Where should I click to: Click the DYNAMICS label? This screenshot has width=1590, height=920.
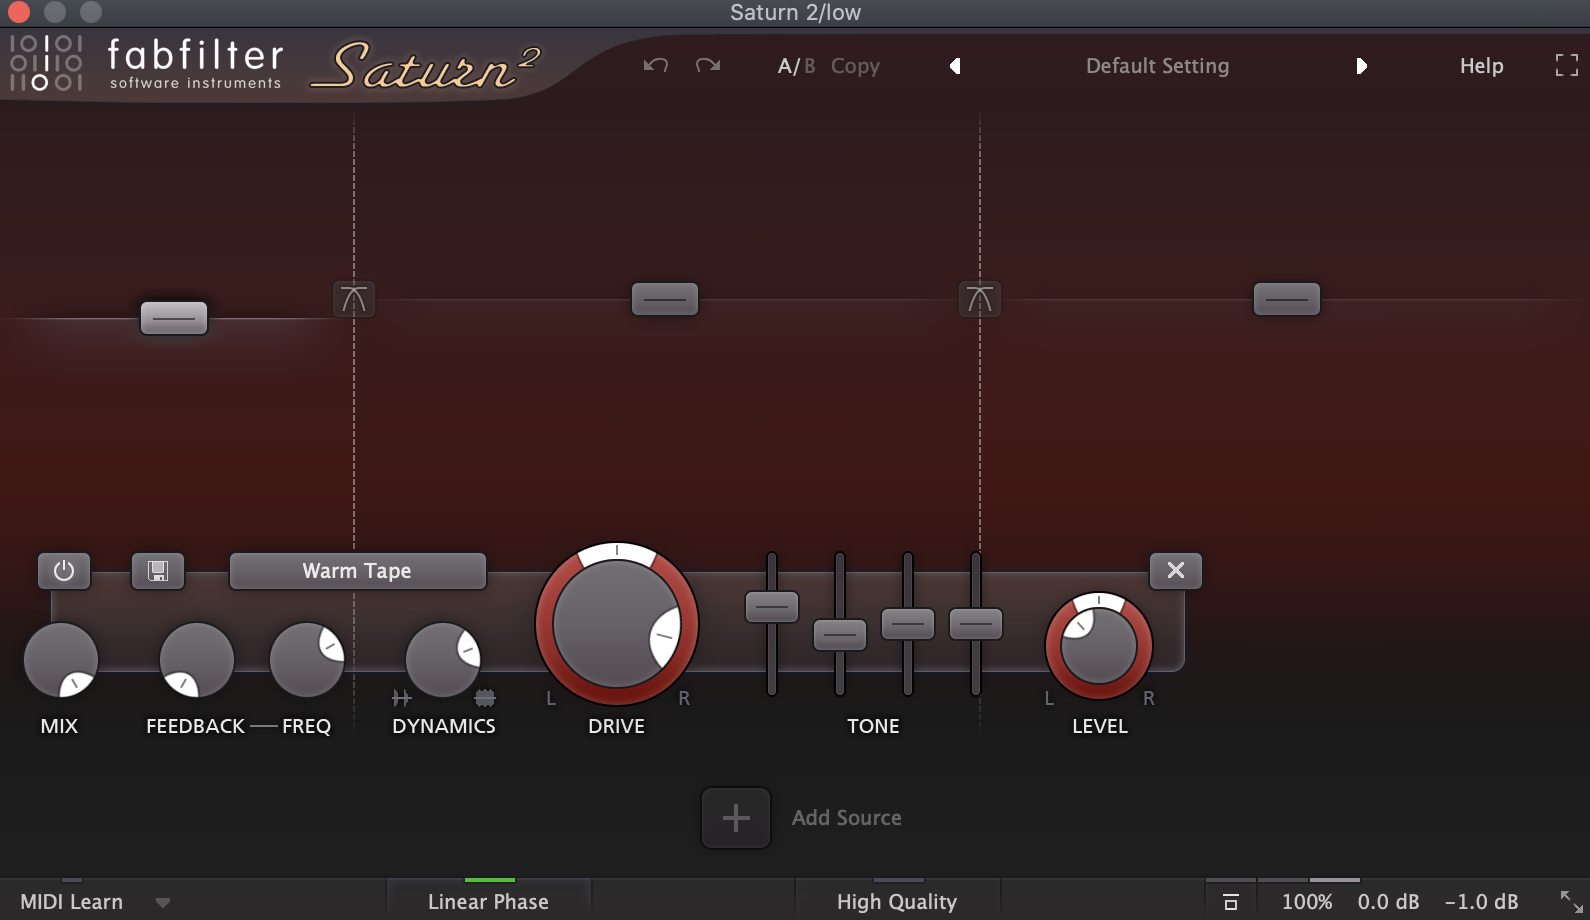[444, 726]
